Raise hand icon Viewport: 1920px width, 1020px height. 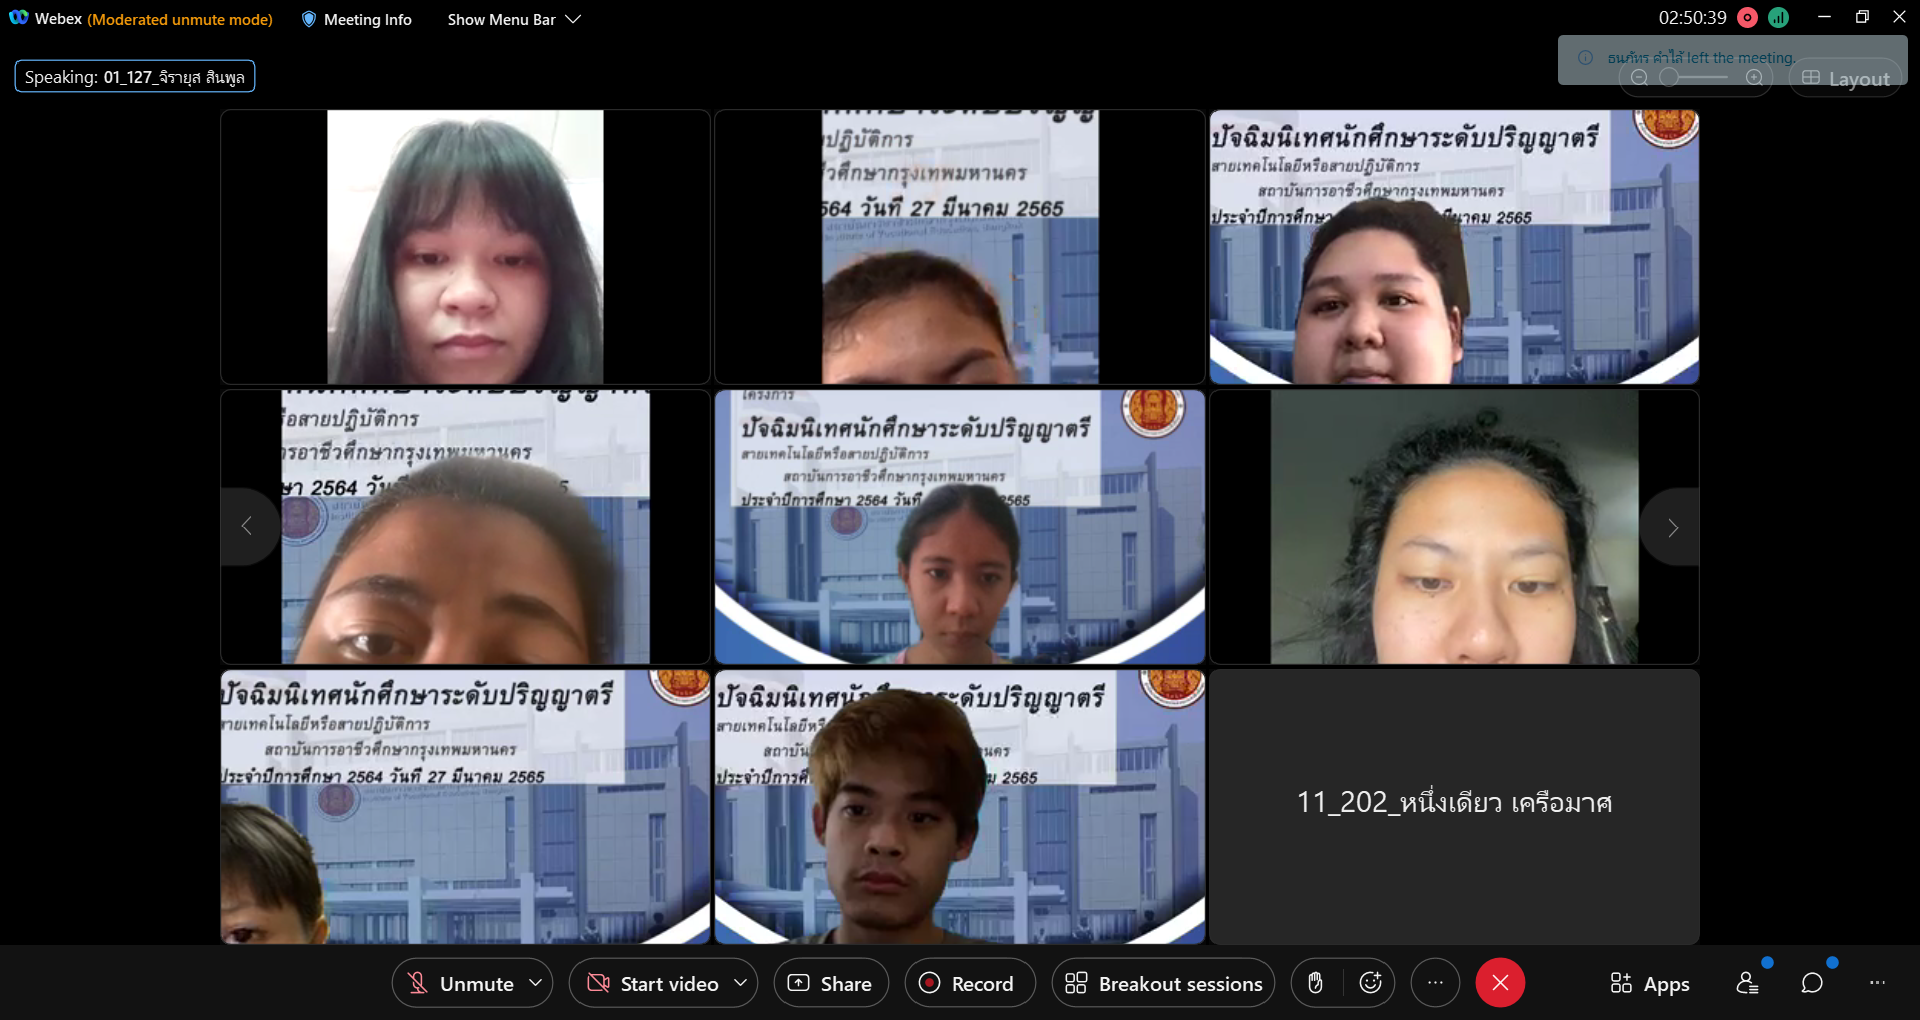(x=1316, y=983)
